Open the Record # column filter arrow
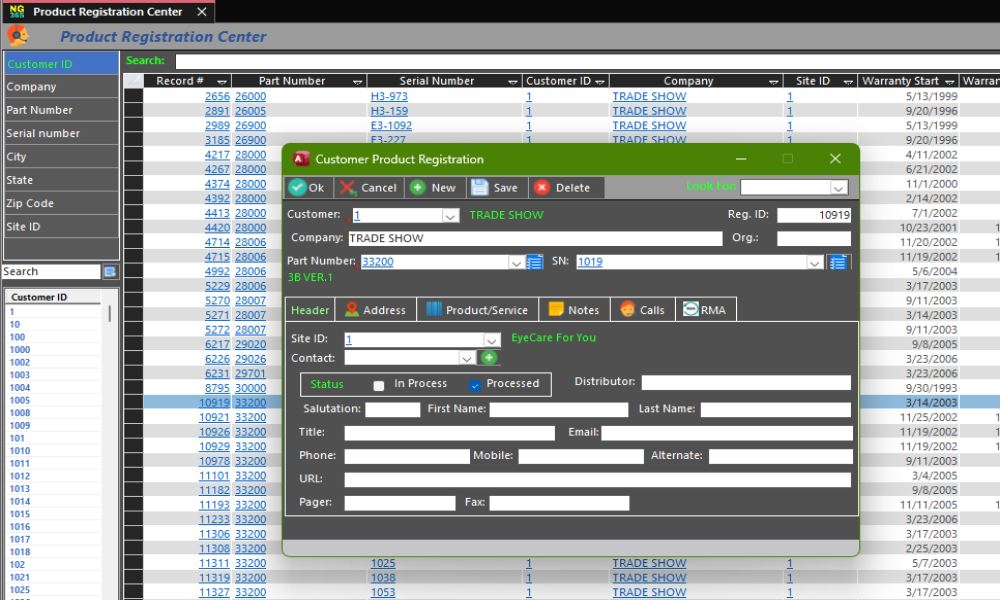This screenshot has height=600, width=1000. tap(222, 81)
